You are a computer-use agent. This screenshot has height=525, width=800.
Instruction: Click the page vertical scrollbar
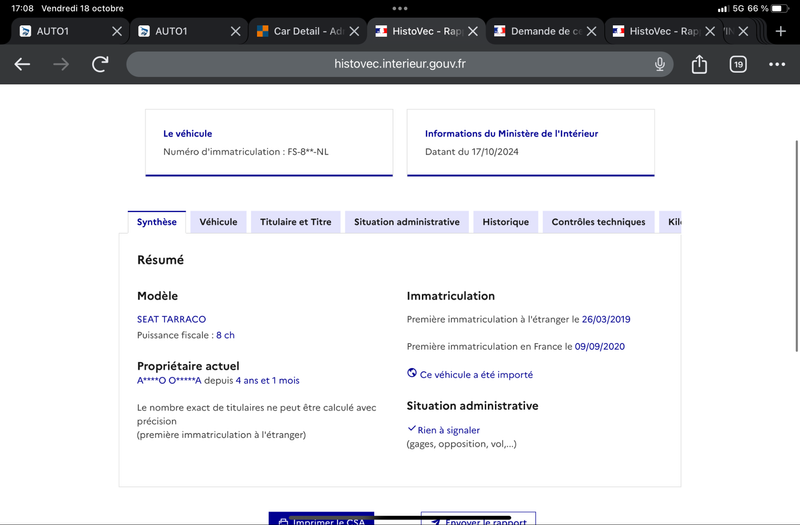point(796,246)
